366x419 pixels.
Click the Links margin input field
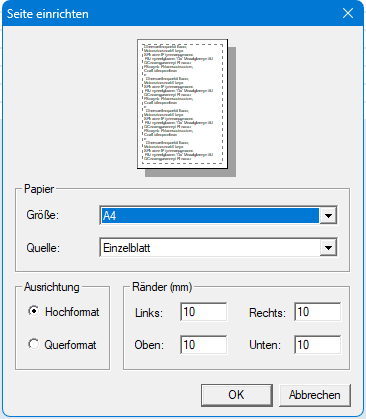coord(204,312)
